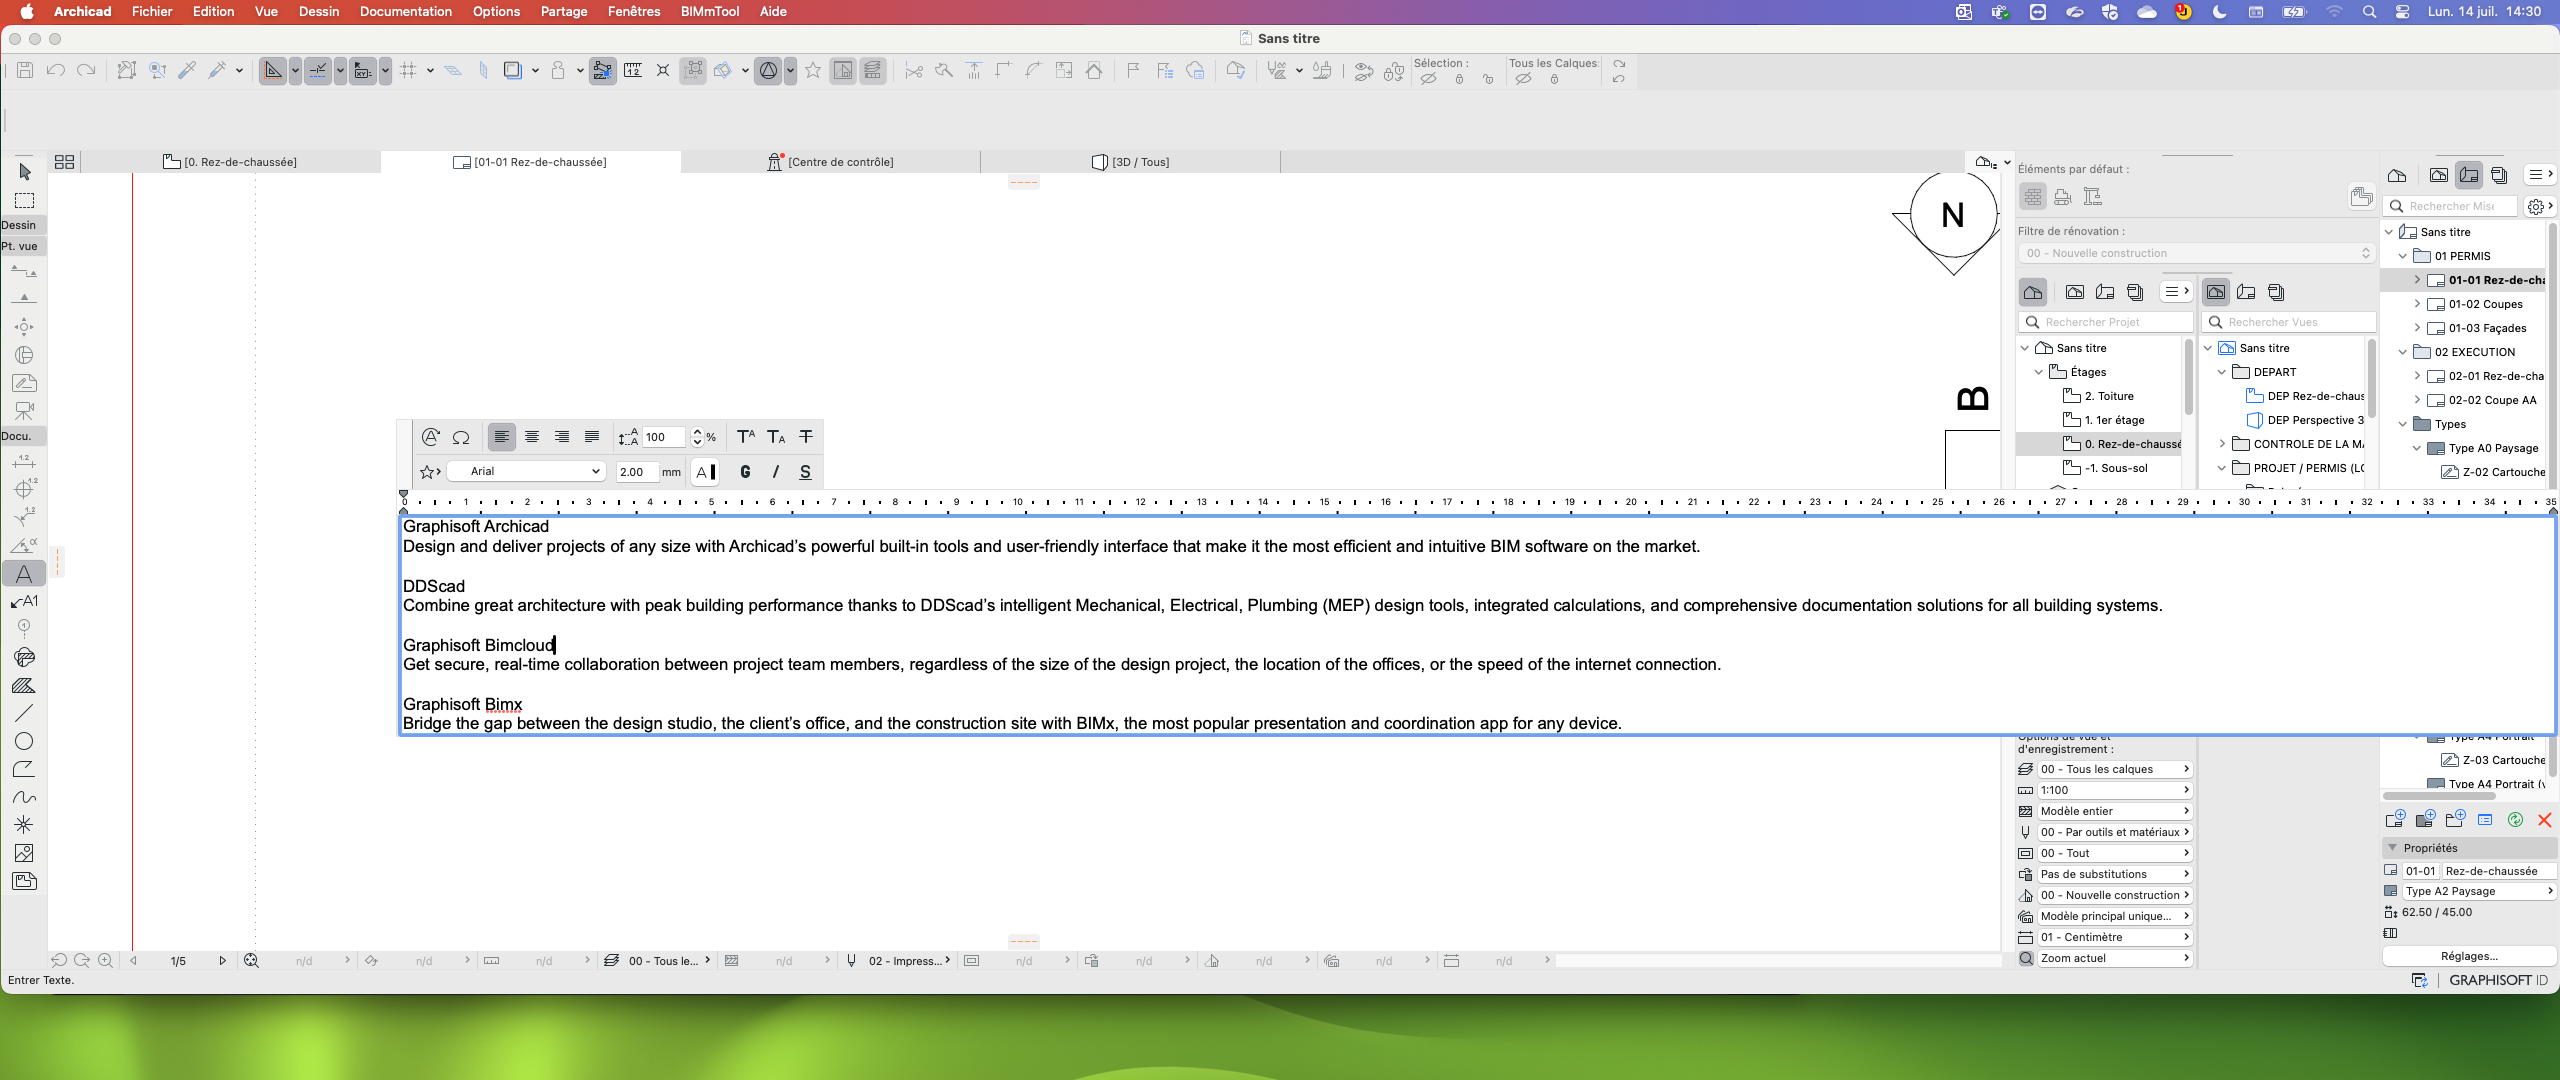Click the GRAPHISOFT ID link
Image resolution: width=2560 pixels, height=1080 pixels.
point(2498,980)
